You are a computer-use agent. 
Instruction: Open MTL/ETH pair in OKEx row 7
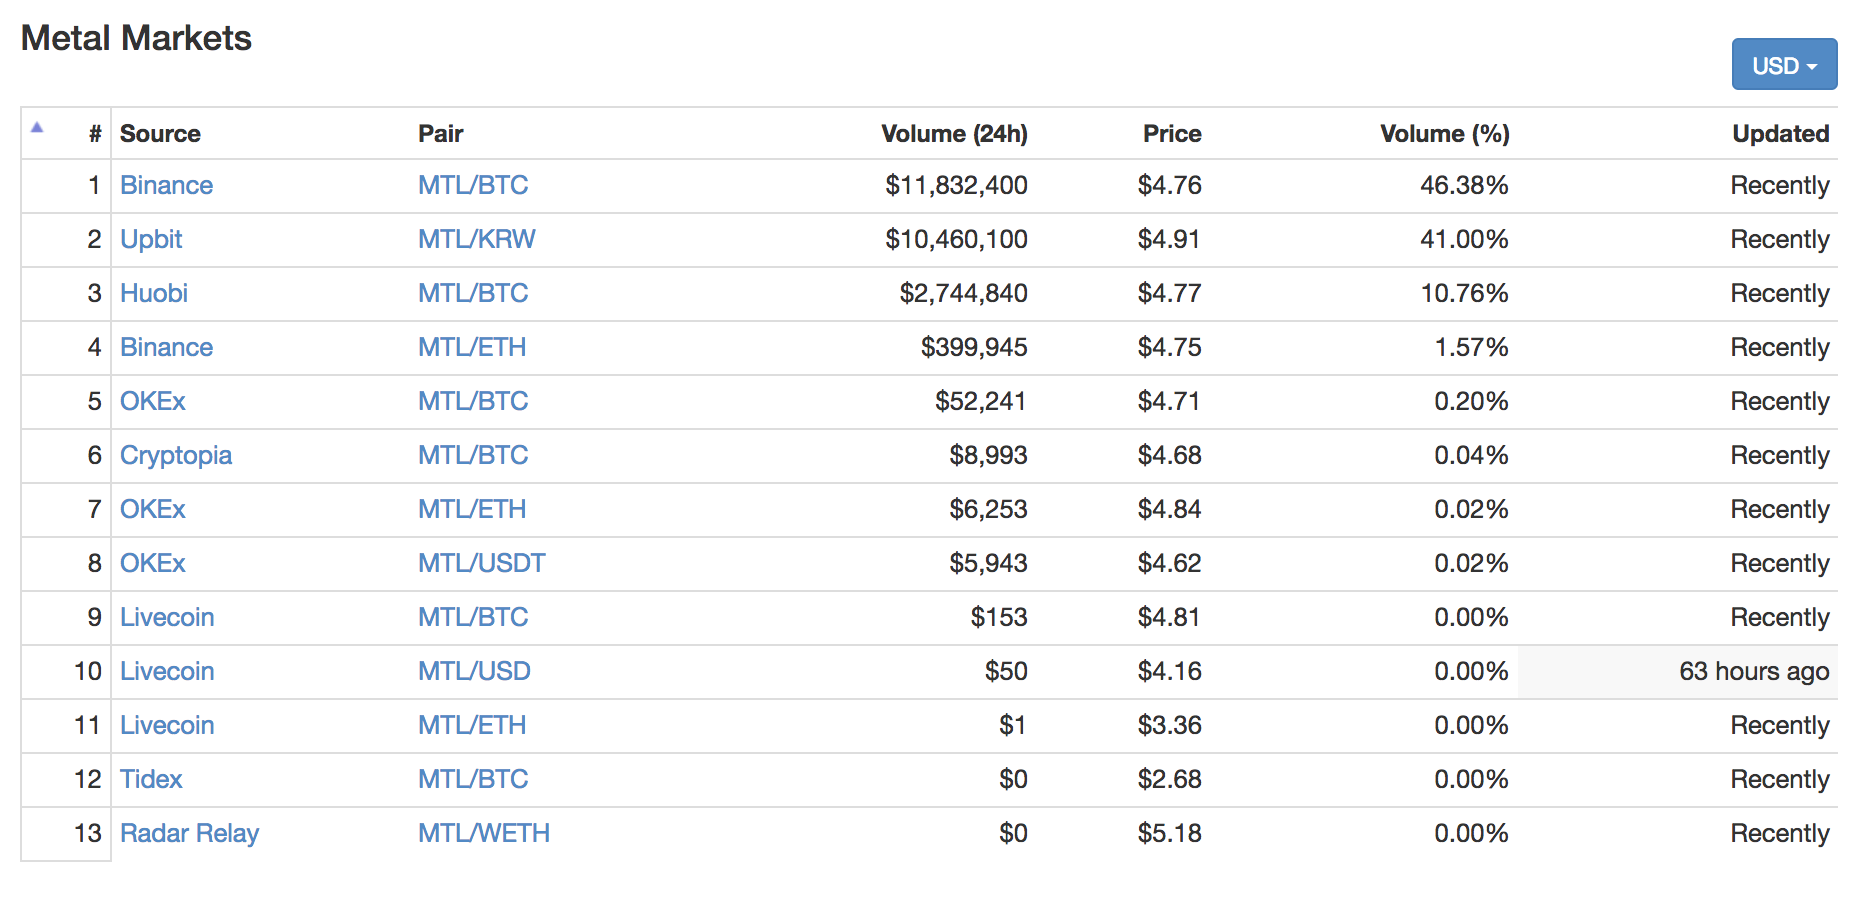pyautogui.click(x=472, y=509)
